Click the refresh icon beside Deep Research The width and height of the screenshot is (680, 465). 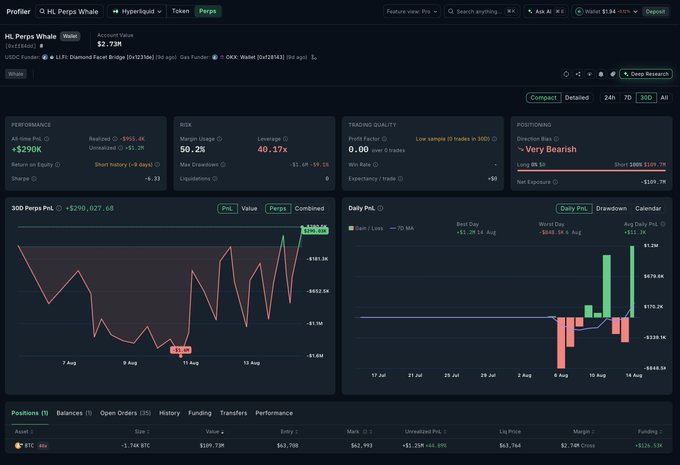pyautogui.click(x=566, y=74)
